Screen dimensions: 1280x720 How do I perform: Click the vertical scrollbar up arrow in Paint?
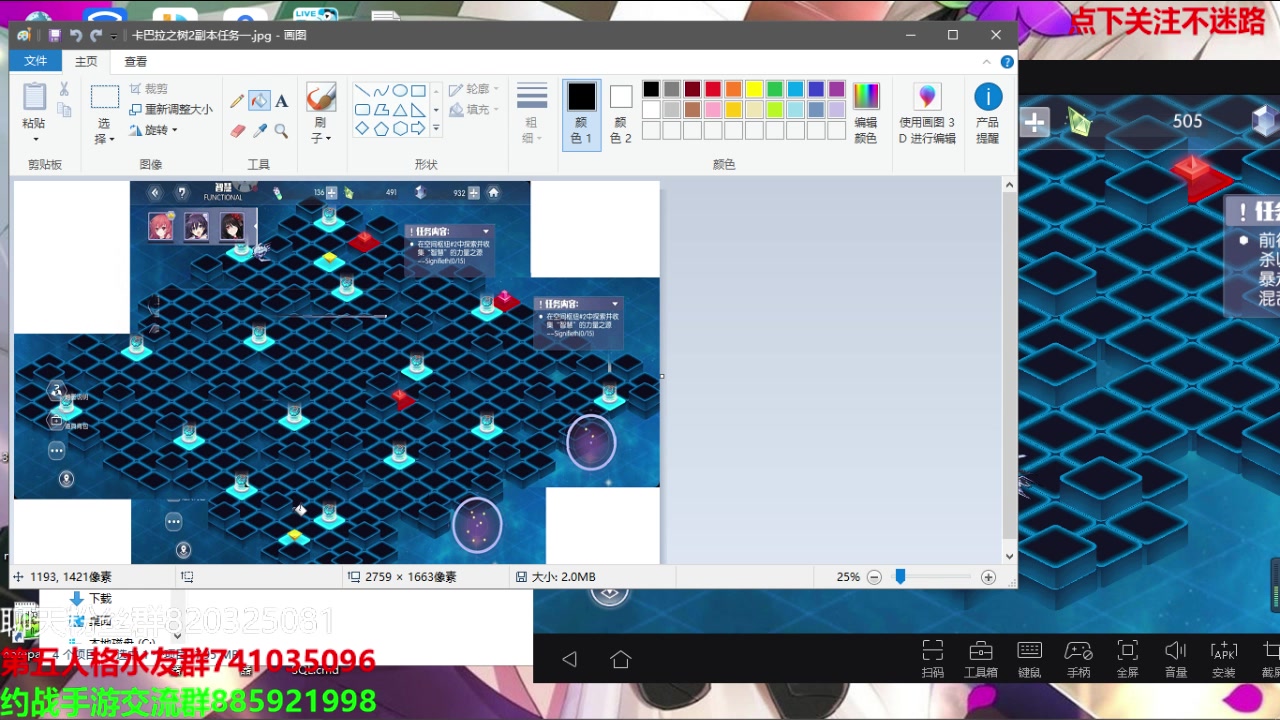[1009, 185]
